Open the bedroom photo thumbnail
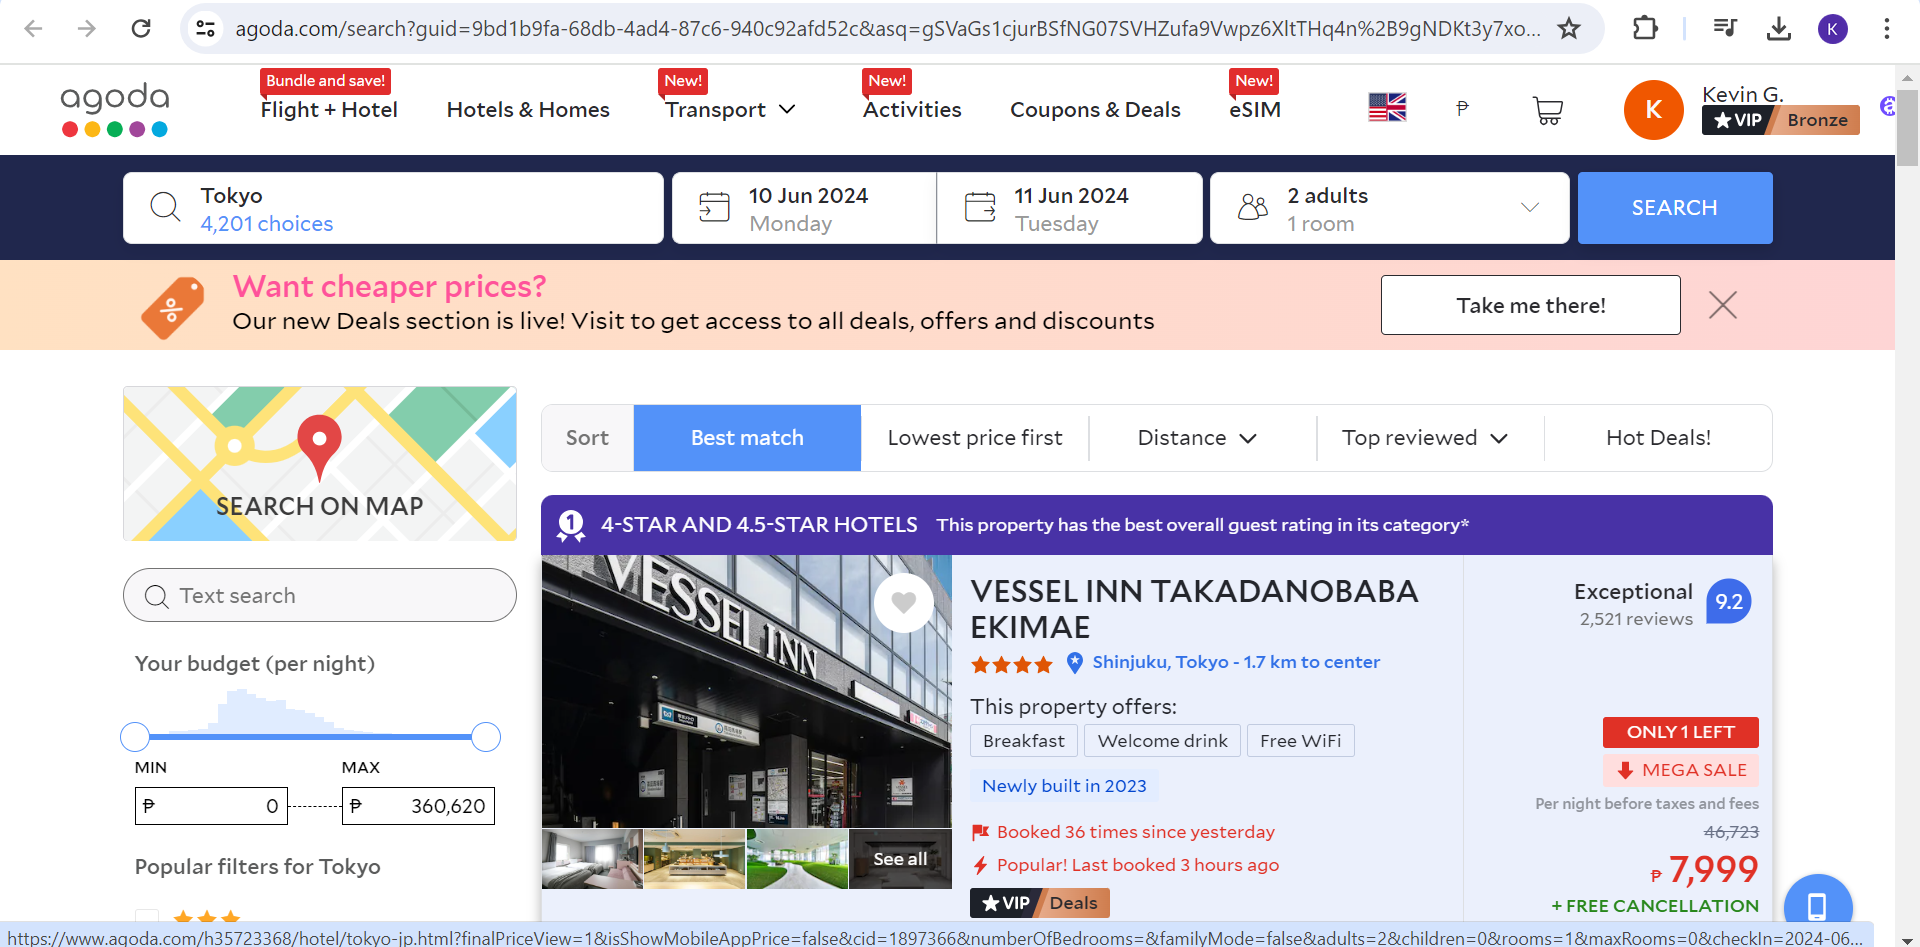 (592, 859)
